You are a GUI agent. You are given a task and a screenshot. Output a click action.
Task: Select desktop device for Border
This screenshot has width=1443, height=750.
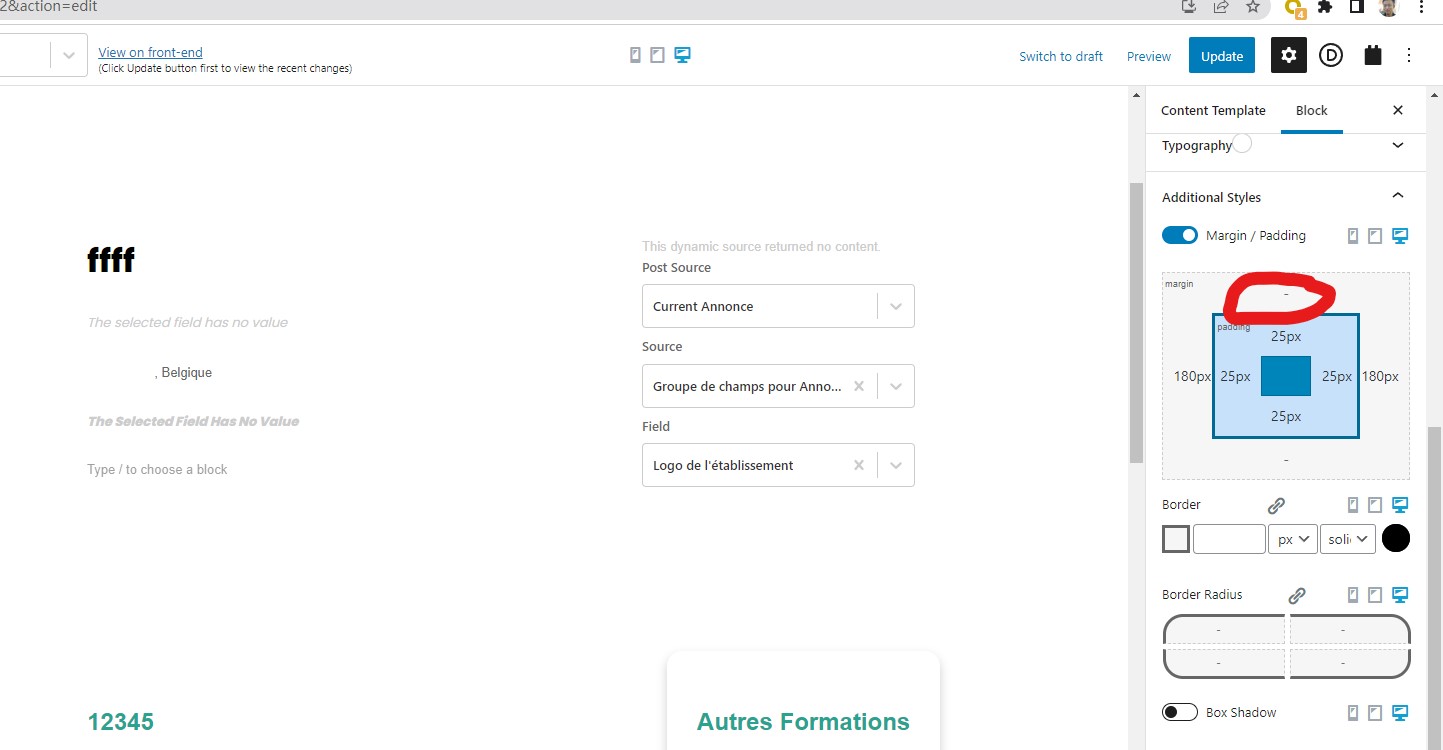[1400, 505]
